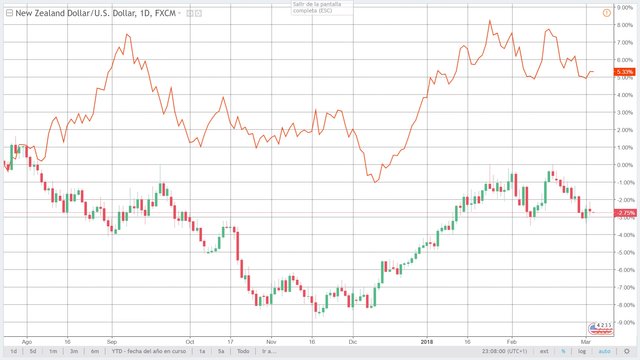Click the flag logo badge bottom right

[600, 328]
